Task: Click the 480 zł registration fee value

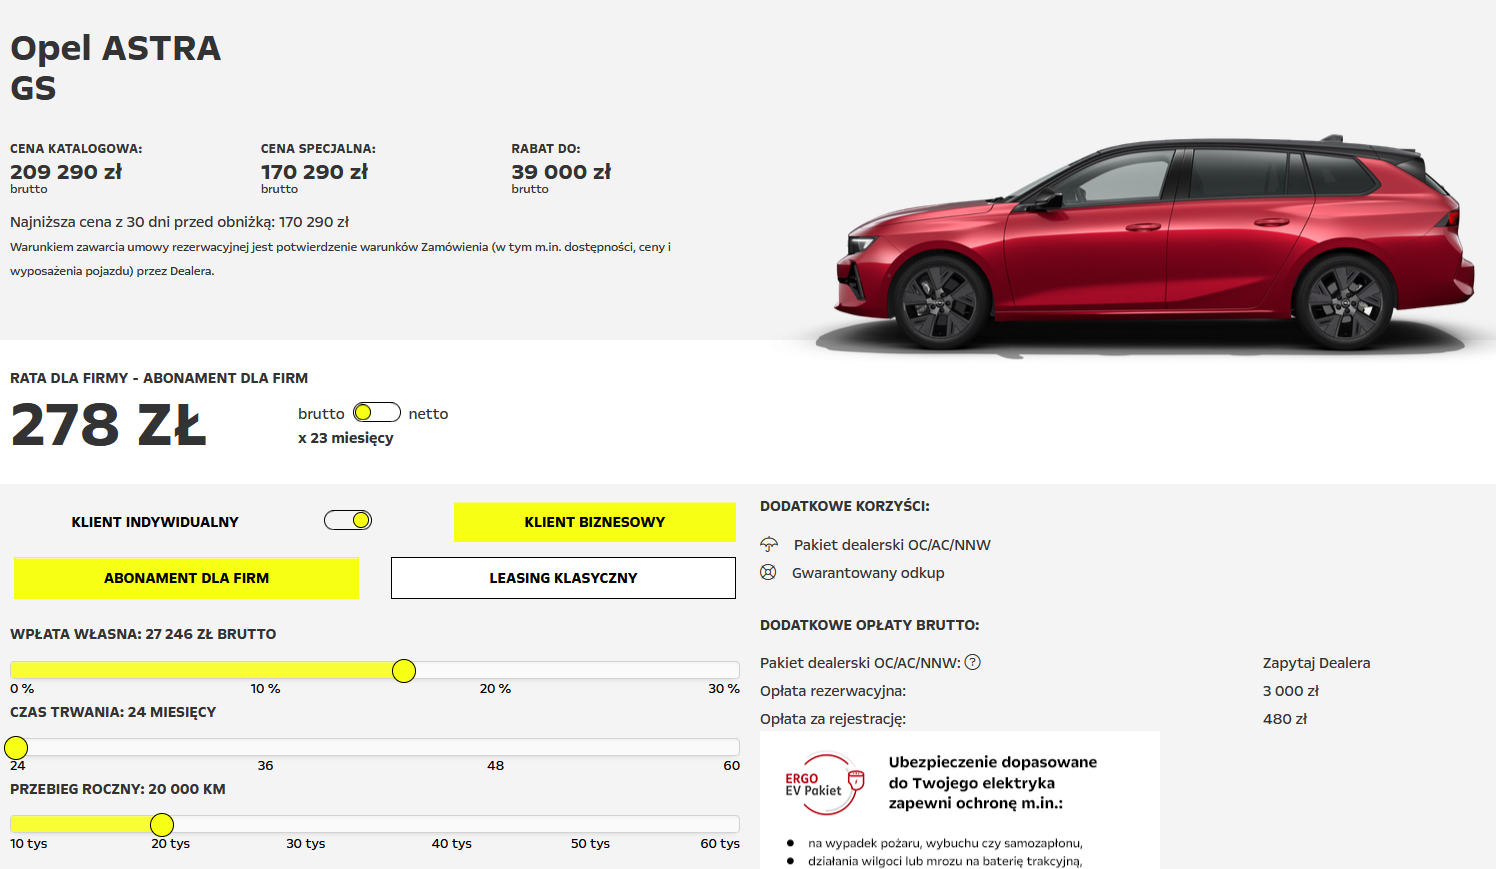Action: coord(1285,719)
